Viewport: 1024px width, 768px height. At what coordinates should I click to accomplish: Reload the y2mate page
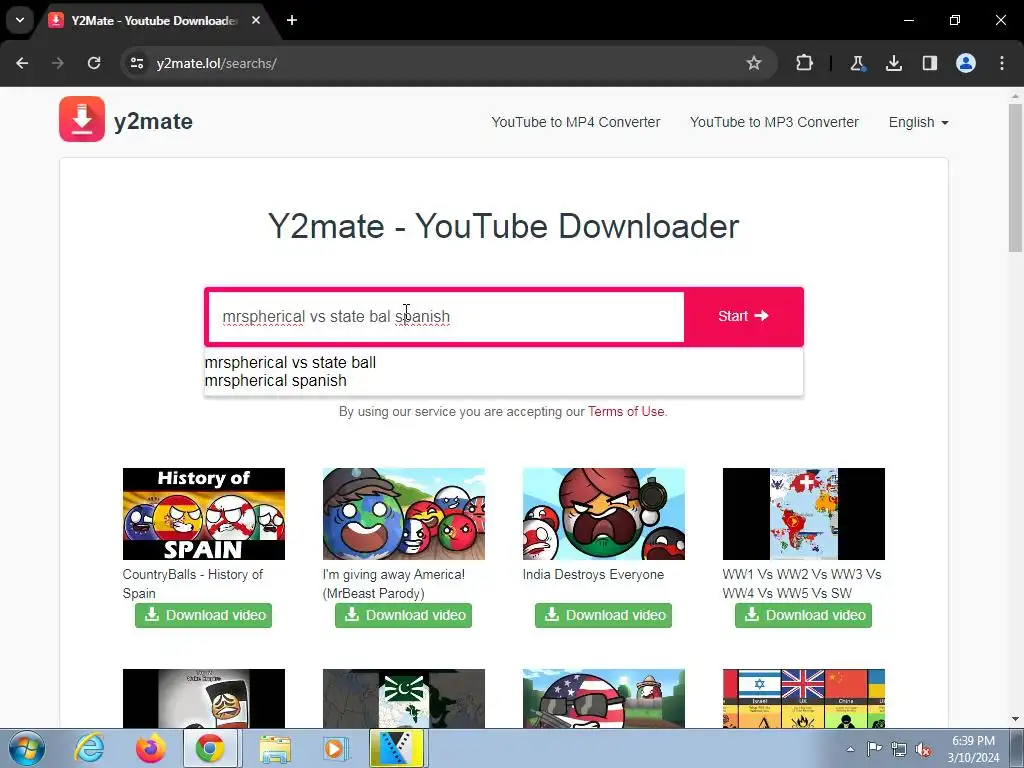click(x=94, y=63)
